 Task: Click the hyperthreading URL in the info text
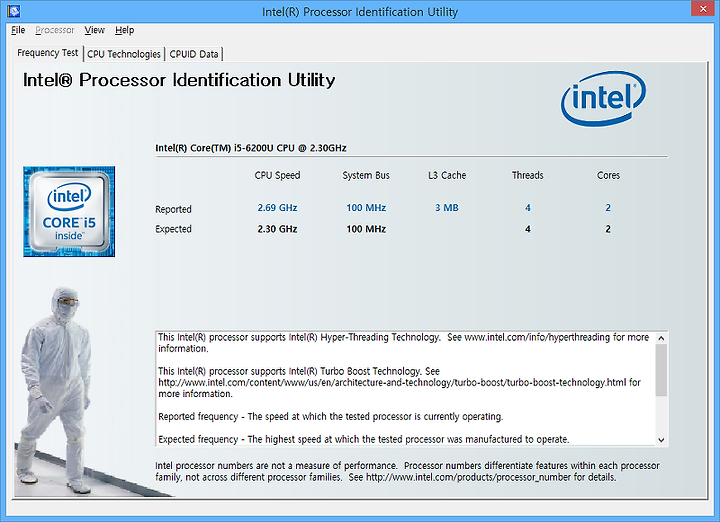coord(537,337)
